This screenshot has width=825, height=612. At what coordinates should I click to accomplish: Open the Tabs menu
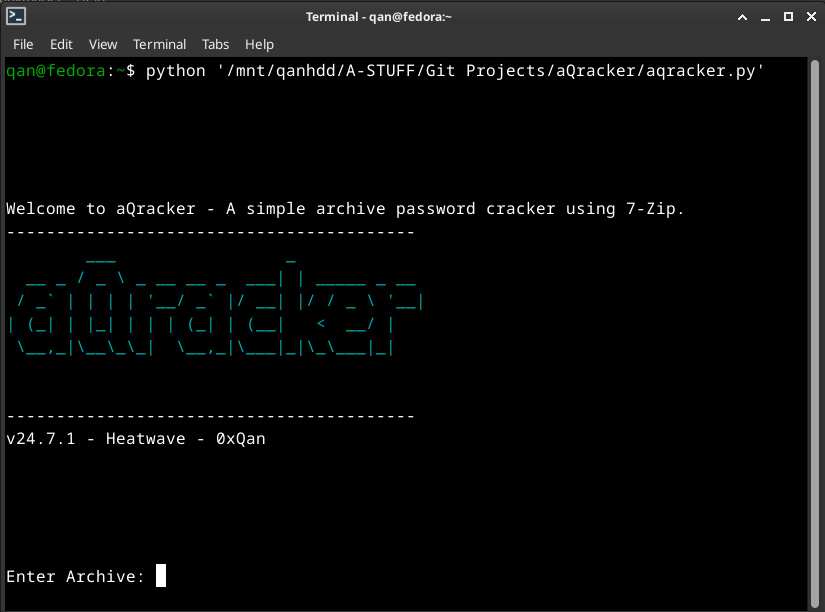coord(215,45)
